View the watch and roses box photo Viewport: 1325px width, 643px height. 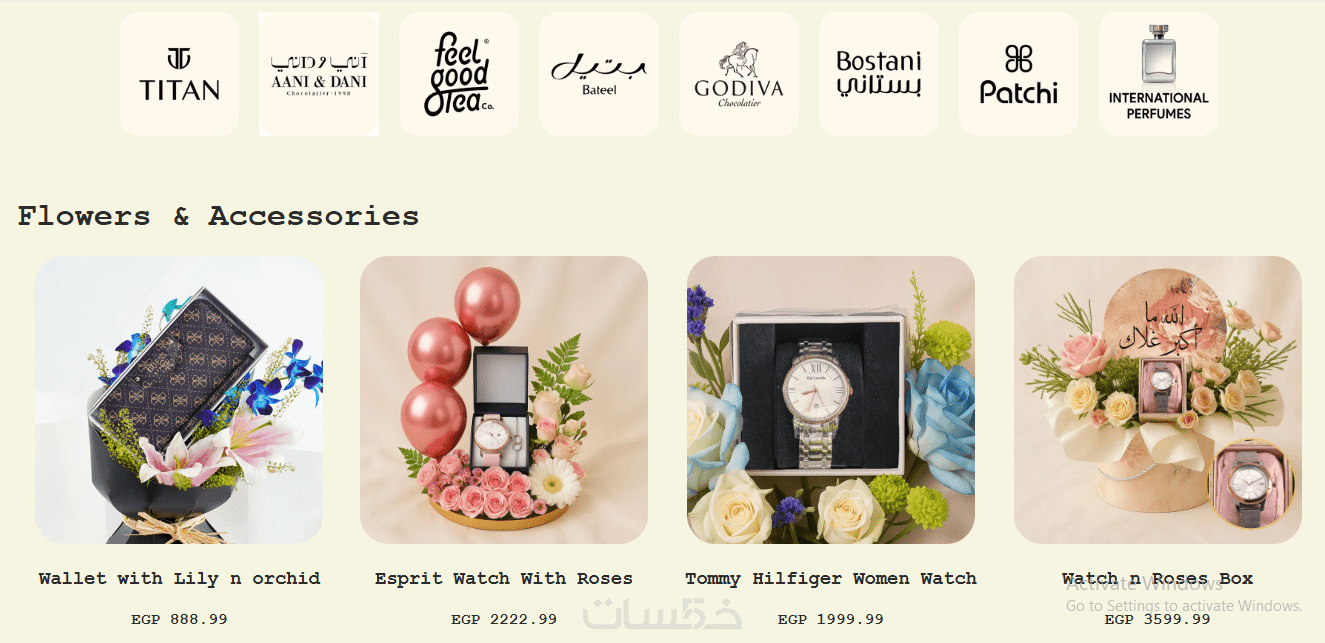1158,400
